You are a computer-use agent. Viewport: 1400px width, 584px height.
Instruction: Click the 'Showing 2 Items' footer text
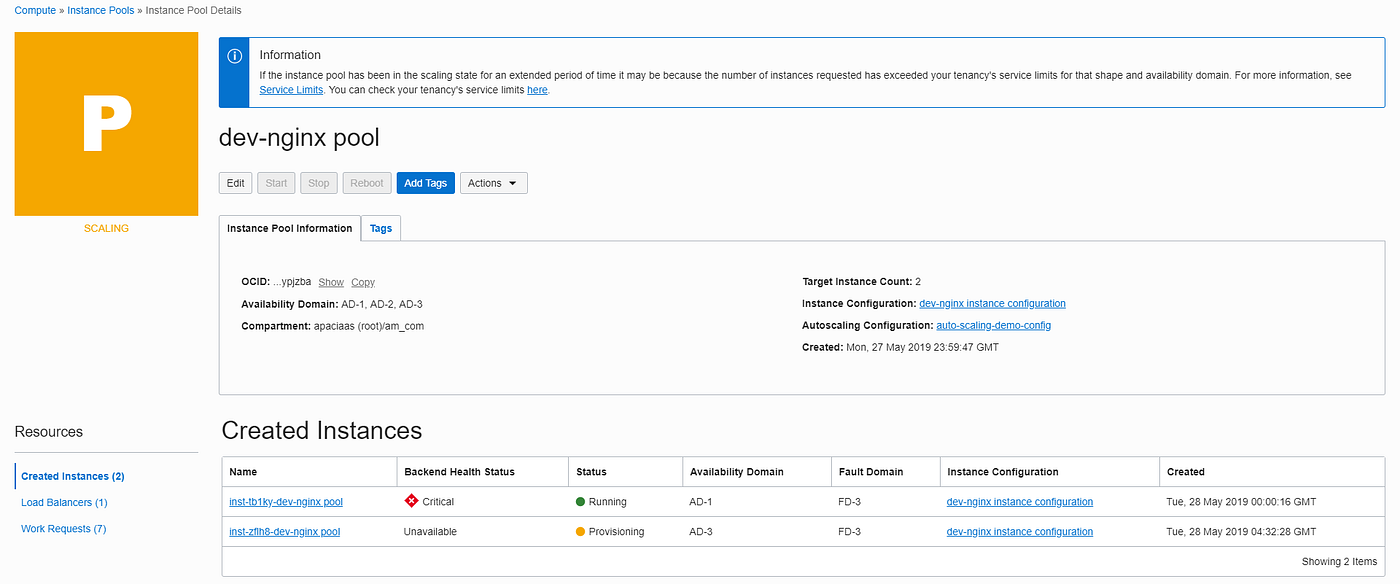click(1339, 562)
